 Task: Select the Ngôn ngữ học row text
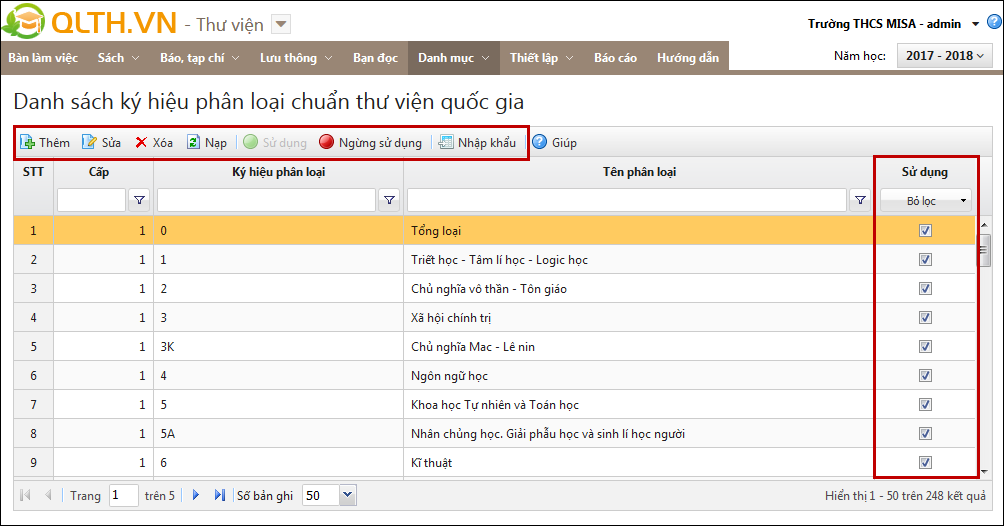(x=449, y=376)
